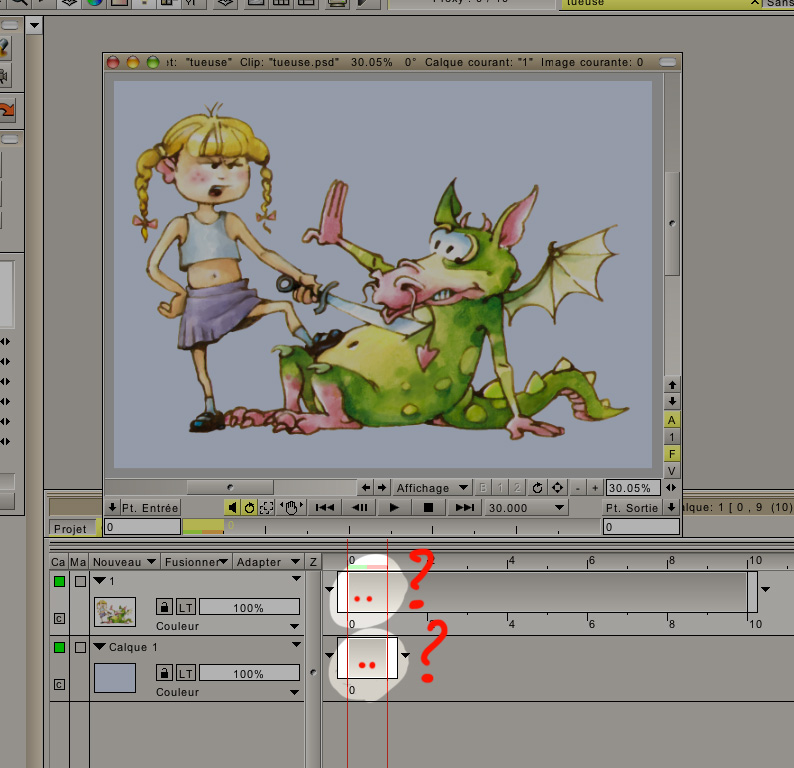
Task: Open Calque 1 options arrow at right
Action: click(296, 644)
